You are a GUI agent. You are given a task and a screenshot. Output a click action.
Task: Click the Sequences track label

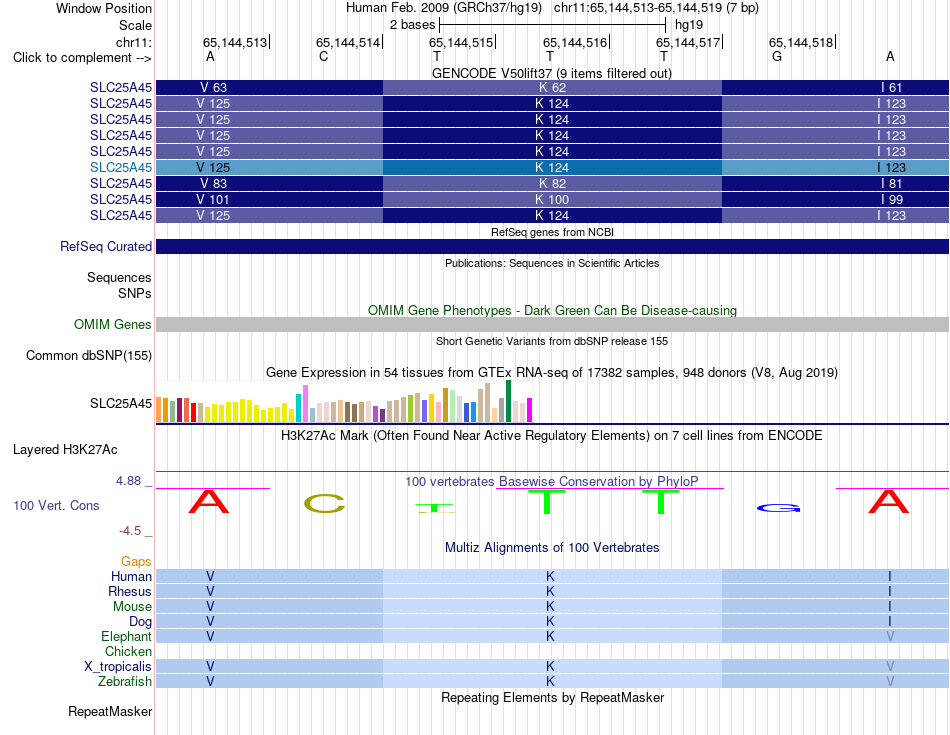pos(119,278)
